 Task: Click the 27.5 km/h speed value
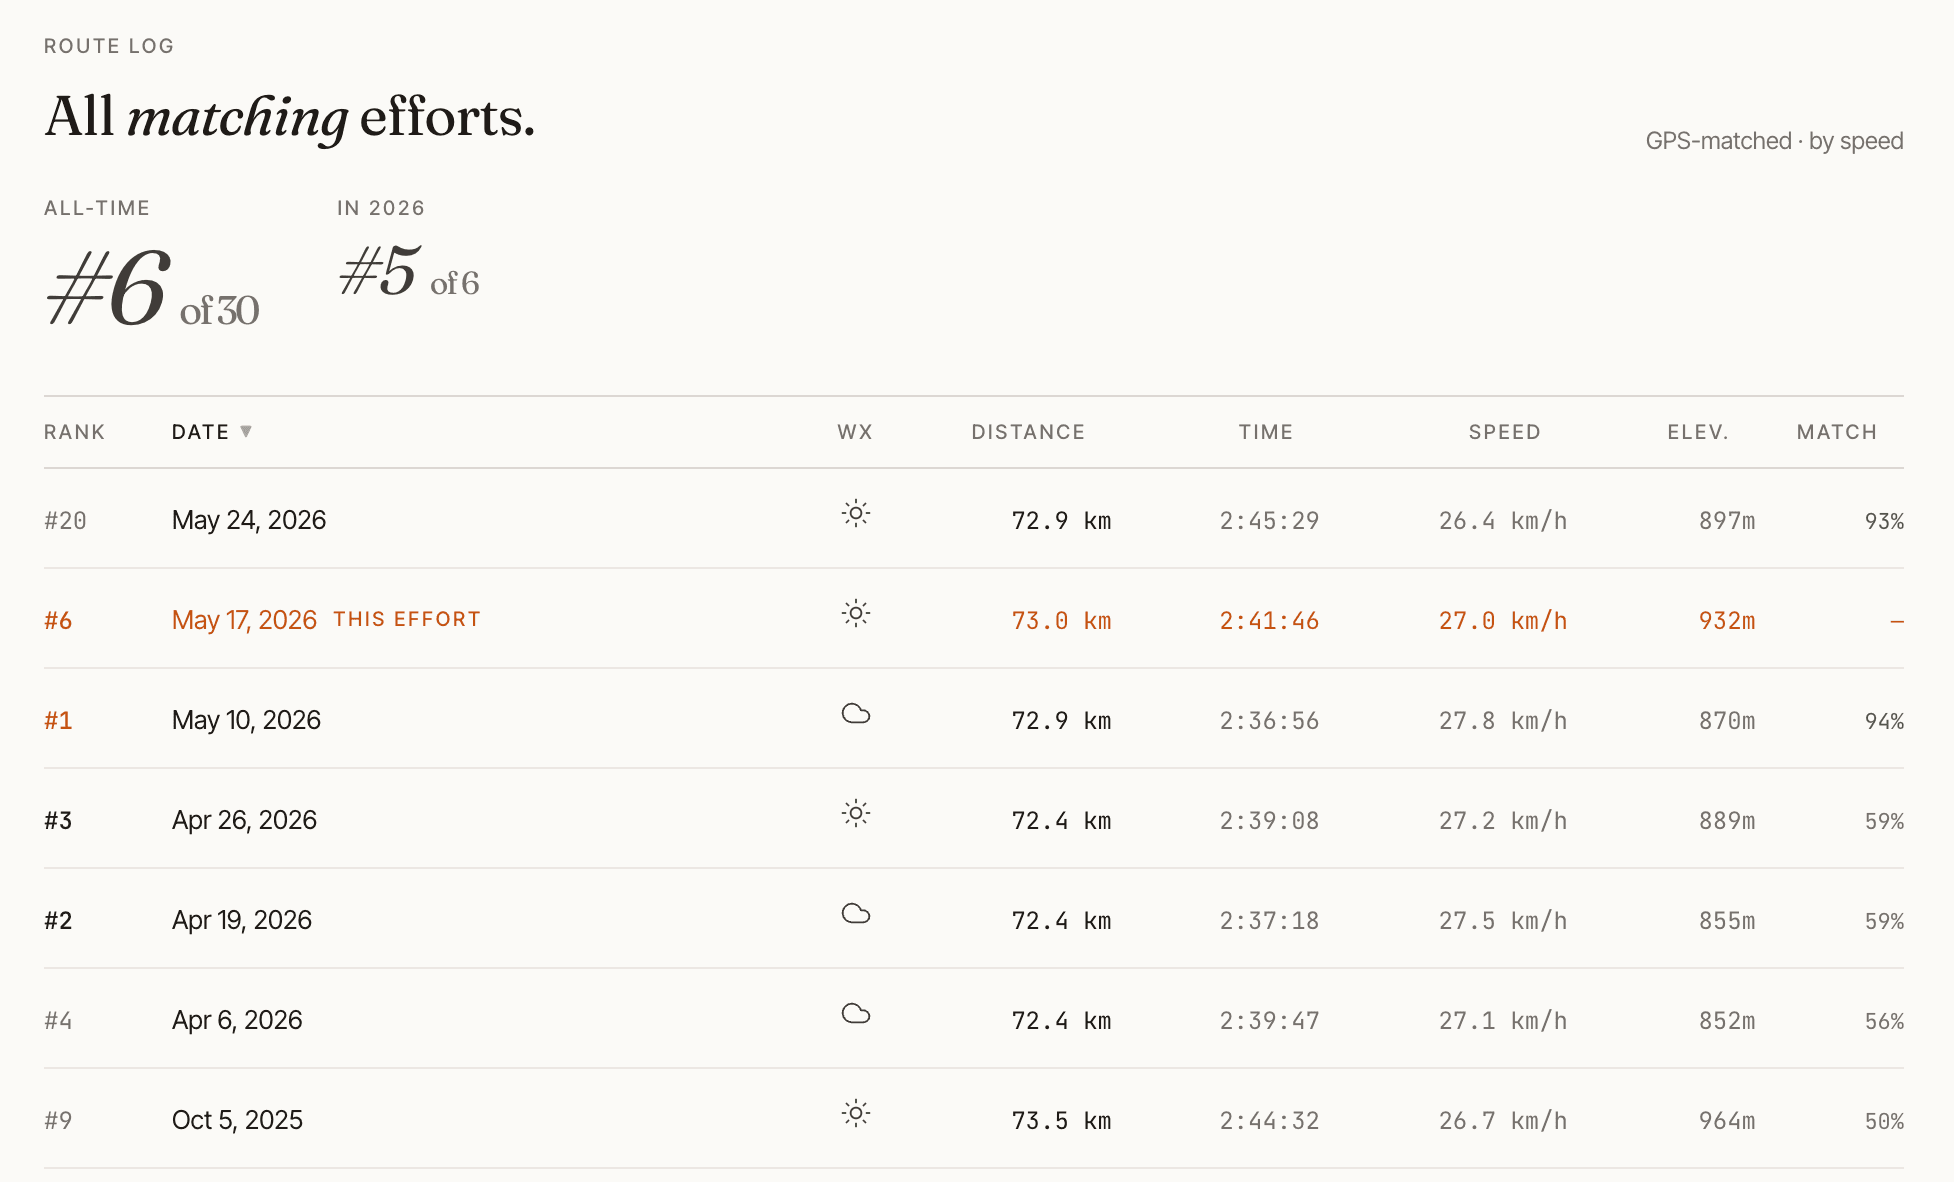[x=1503, y=921]
